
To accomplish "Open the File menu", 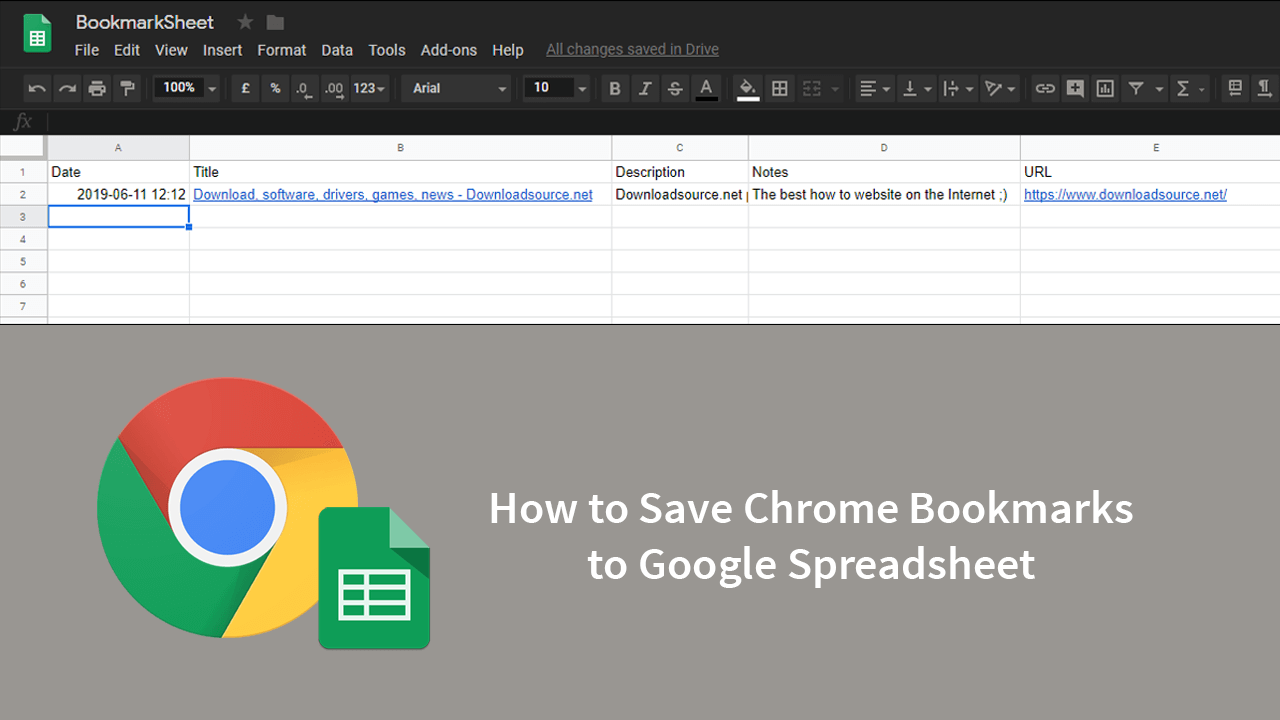I will 87,50.
